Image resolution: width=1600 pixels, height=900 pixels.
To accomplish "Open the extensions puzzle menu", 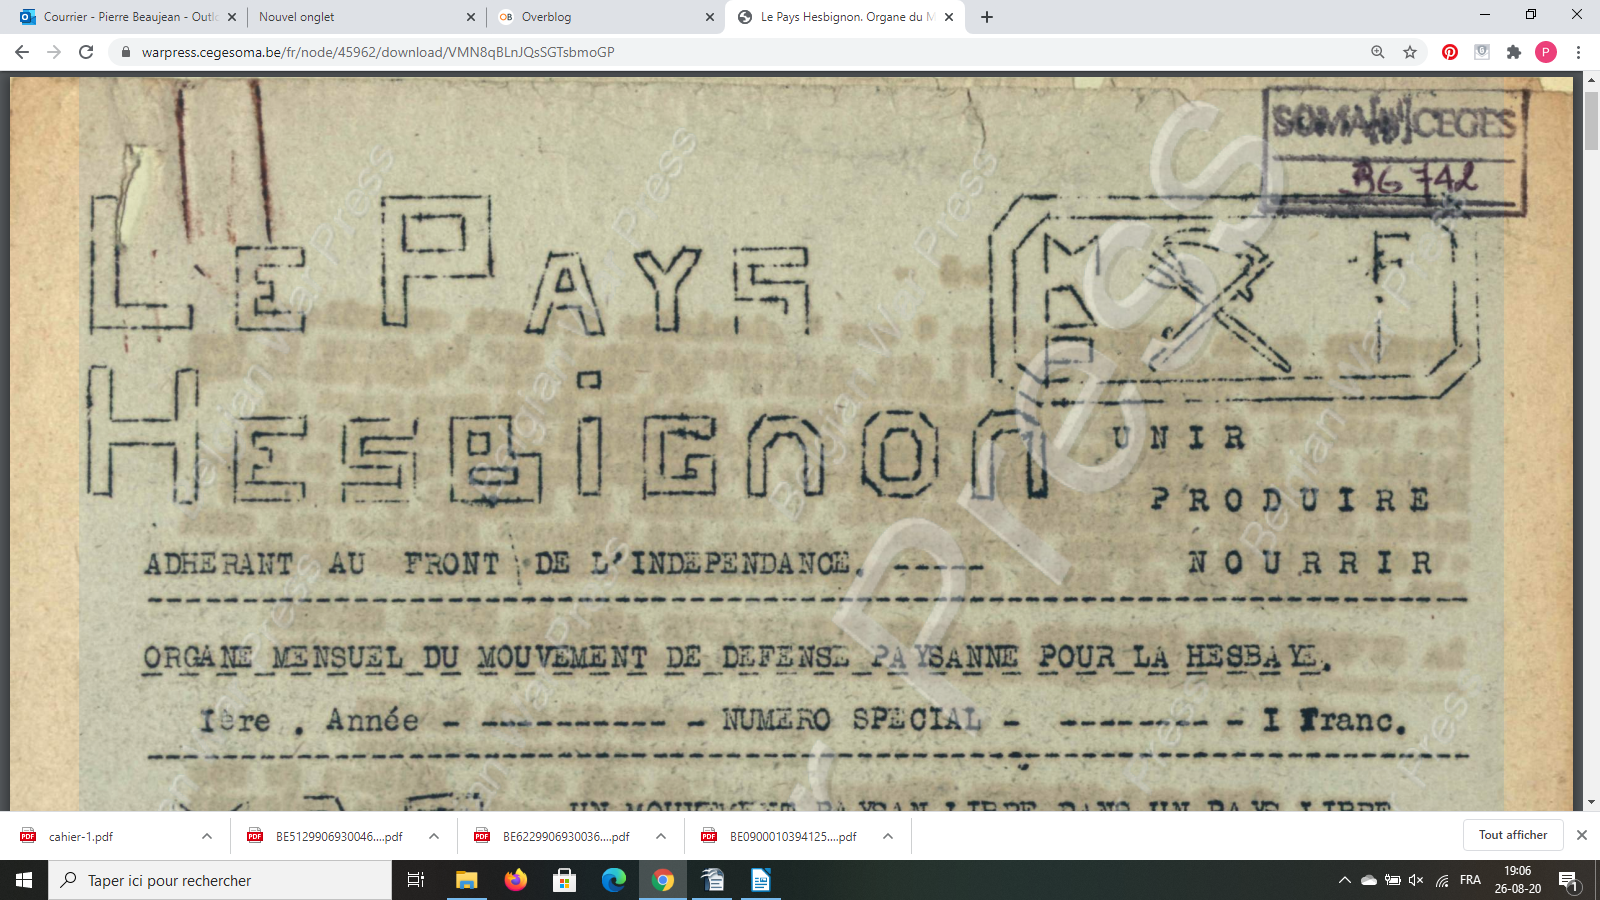I will click(x=1514, y=52).
